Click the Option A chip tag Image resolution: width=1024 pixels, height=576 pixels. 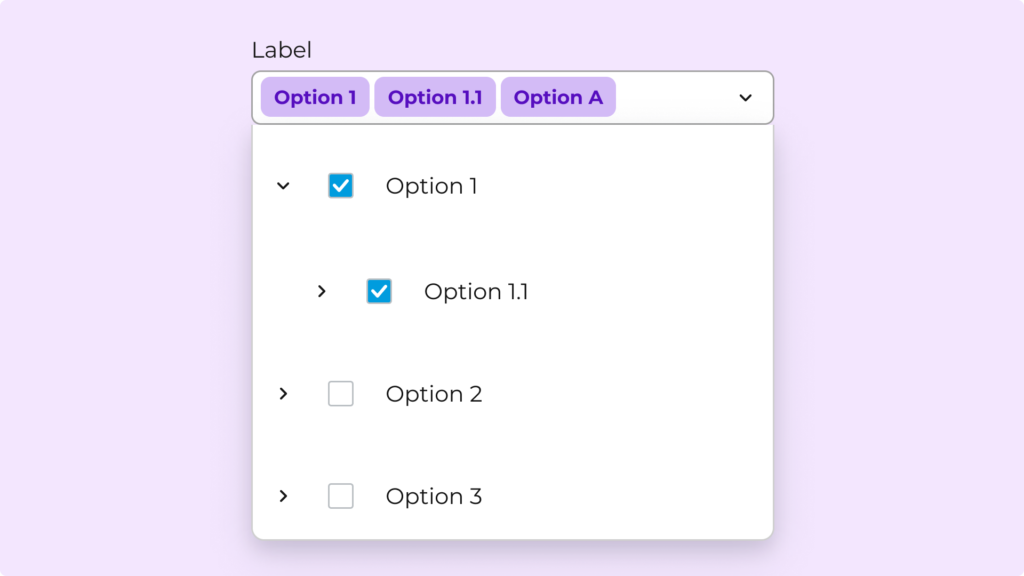click(x=558, y=98)
